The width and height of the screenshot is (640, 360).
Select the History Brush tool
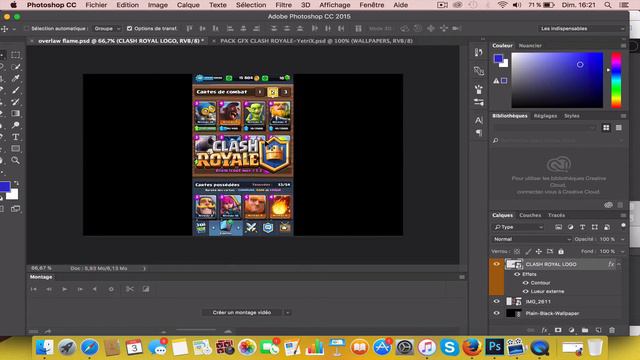point(16,102)
